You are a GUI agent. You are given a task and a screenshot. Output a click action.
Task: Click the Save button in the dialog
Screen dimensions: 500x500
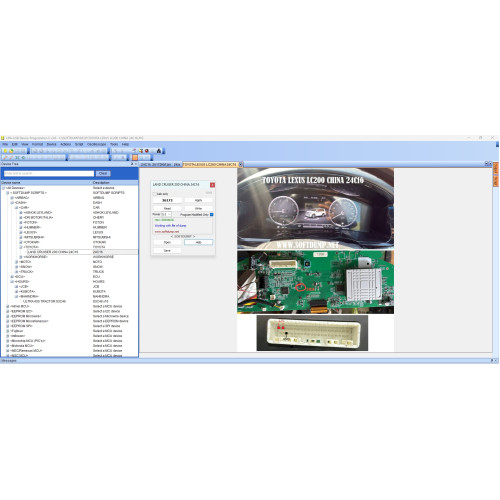click(167, 250)
